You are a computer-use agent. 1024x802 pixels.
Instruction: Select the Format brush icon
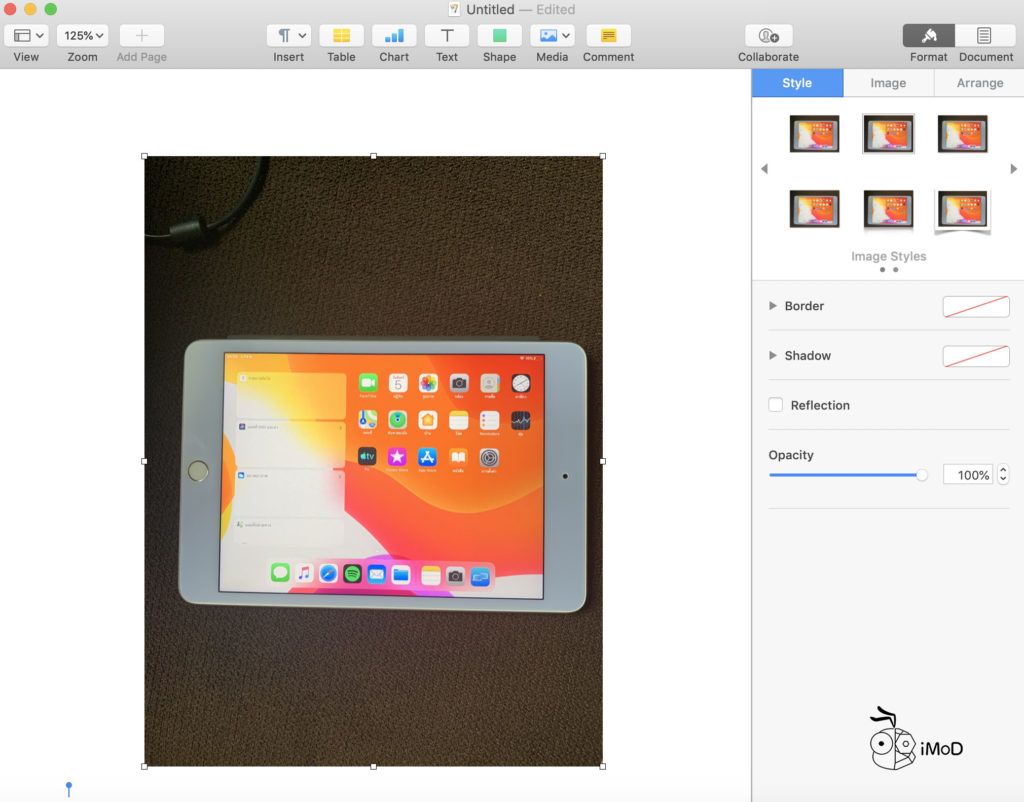pyautogui.click(x=928, y=38)
